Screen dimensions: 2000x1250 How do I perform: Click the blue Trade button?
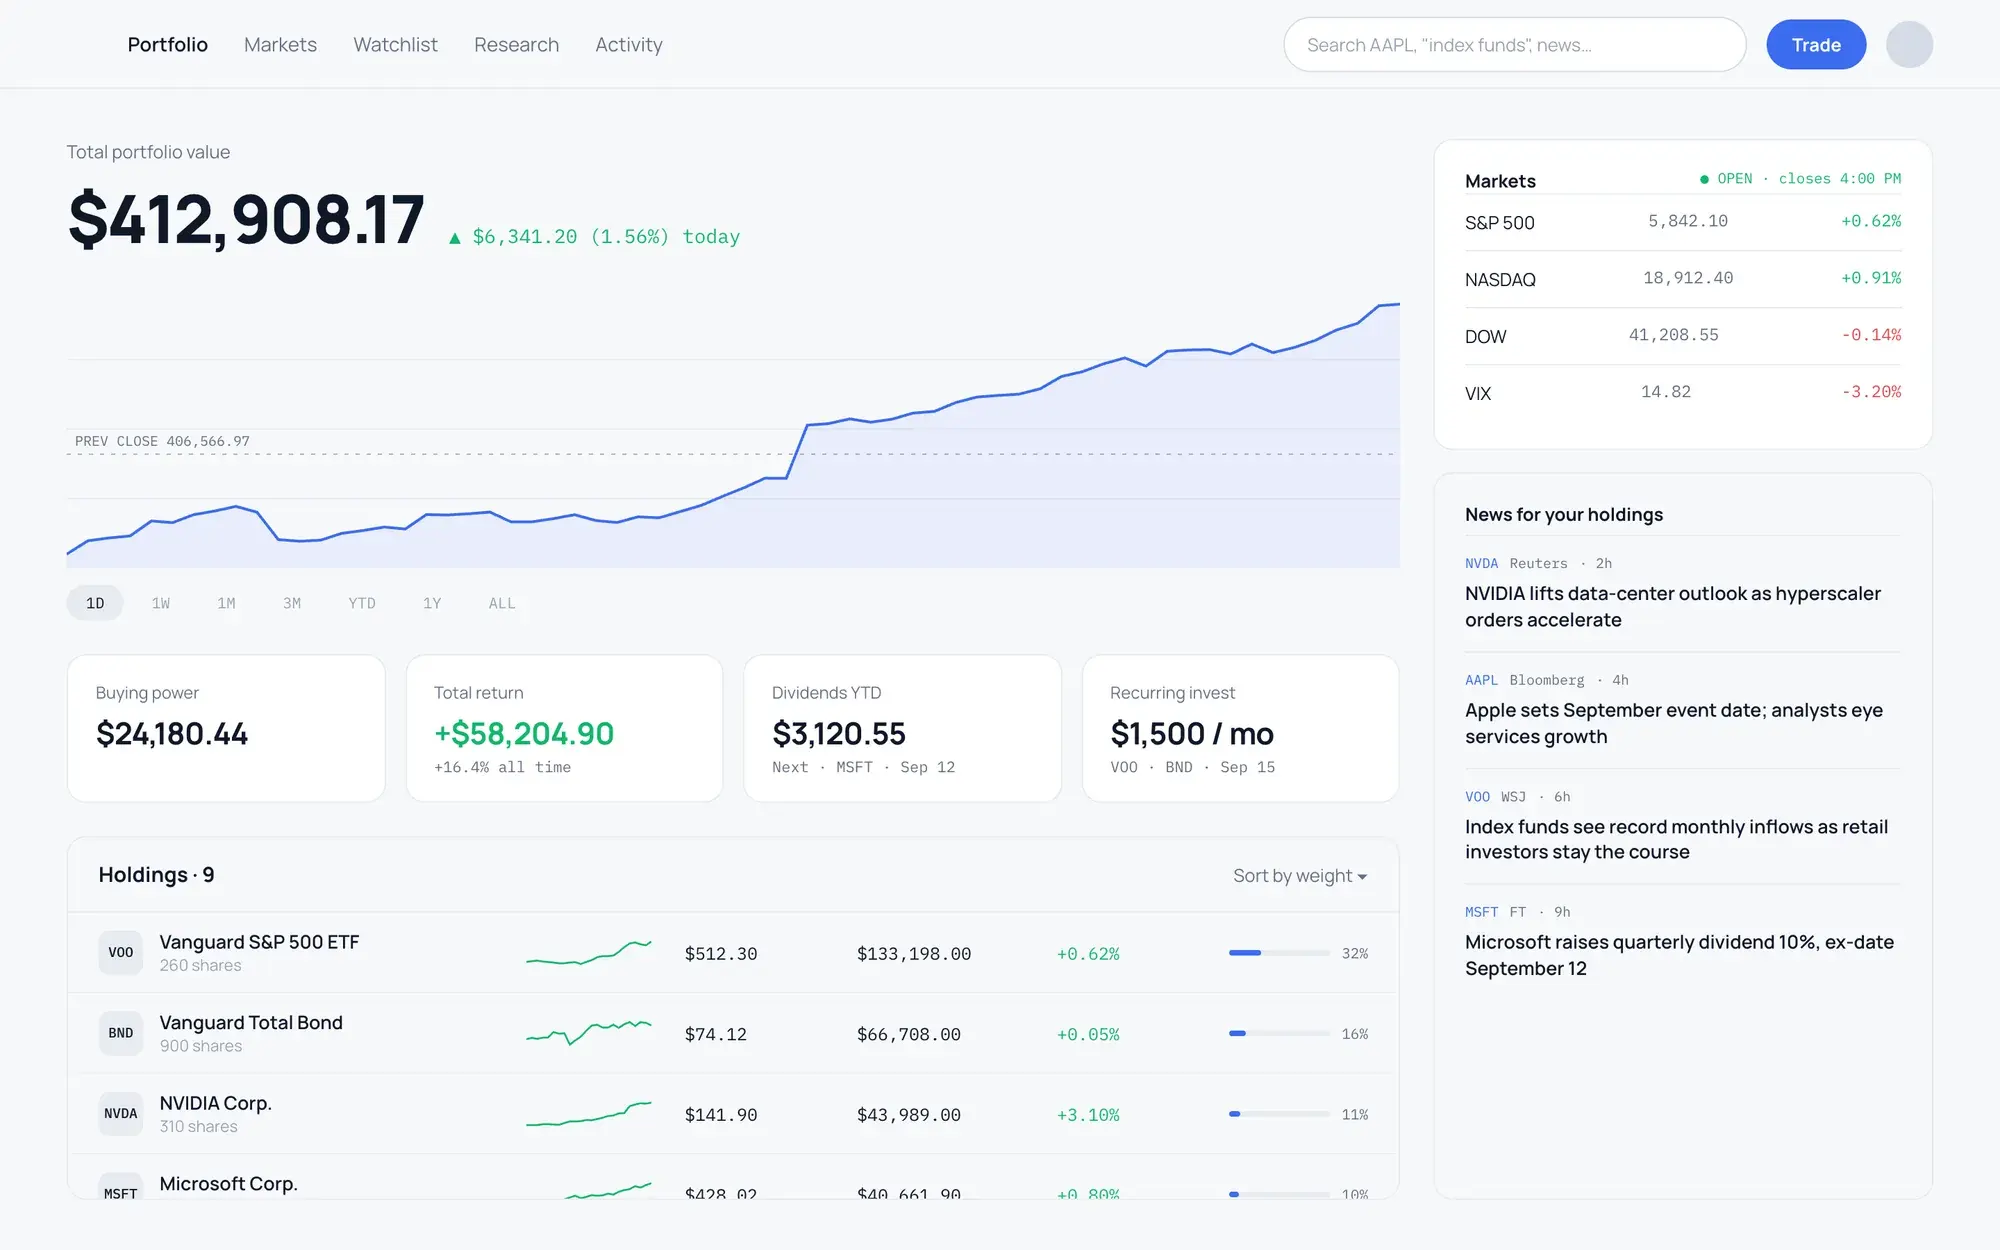(1816, 45)
